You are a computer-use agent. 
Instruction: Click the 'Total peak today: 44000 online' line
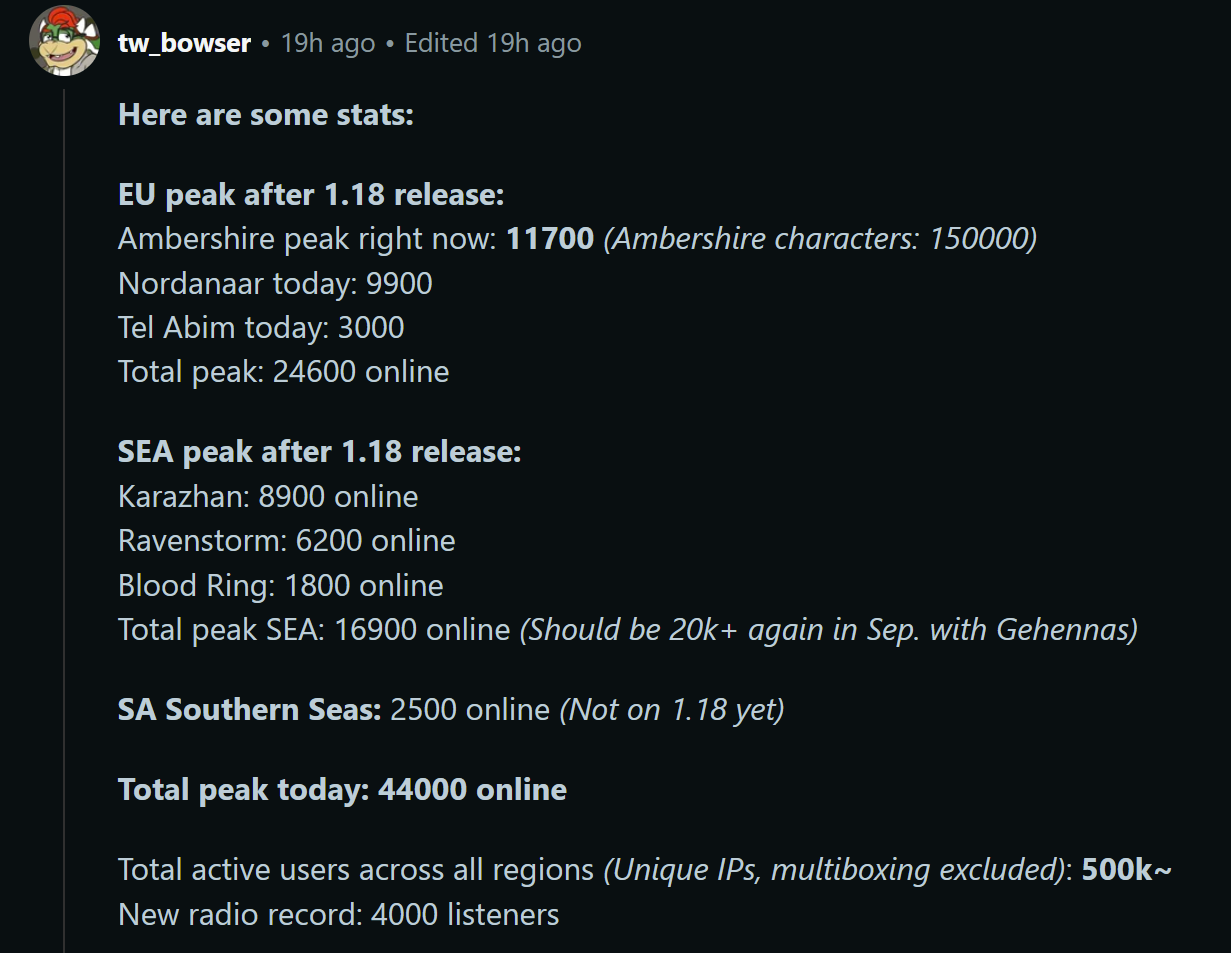click(x=342, y=789)
